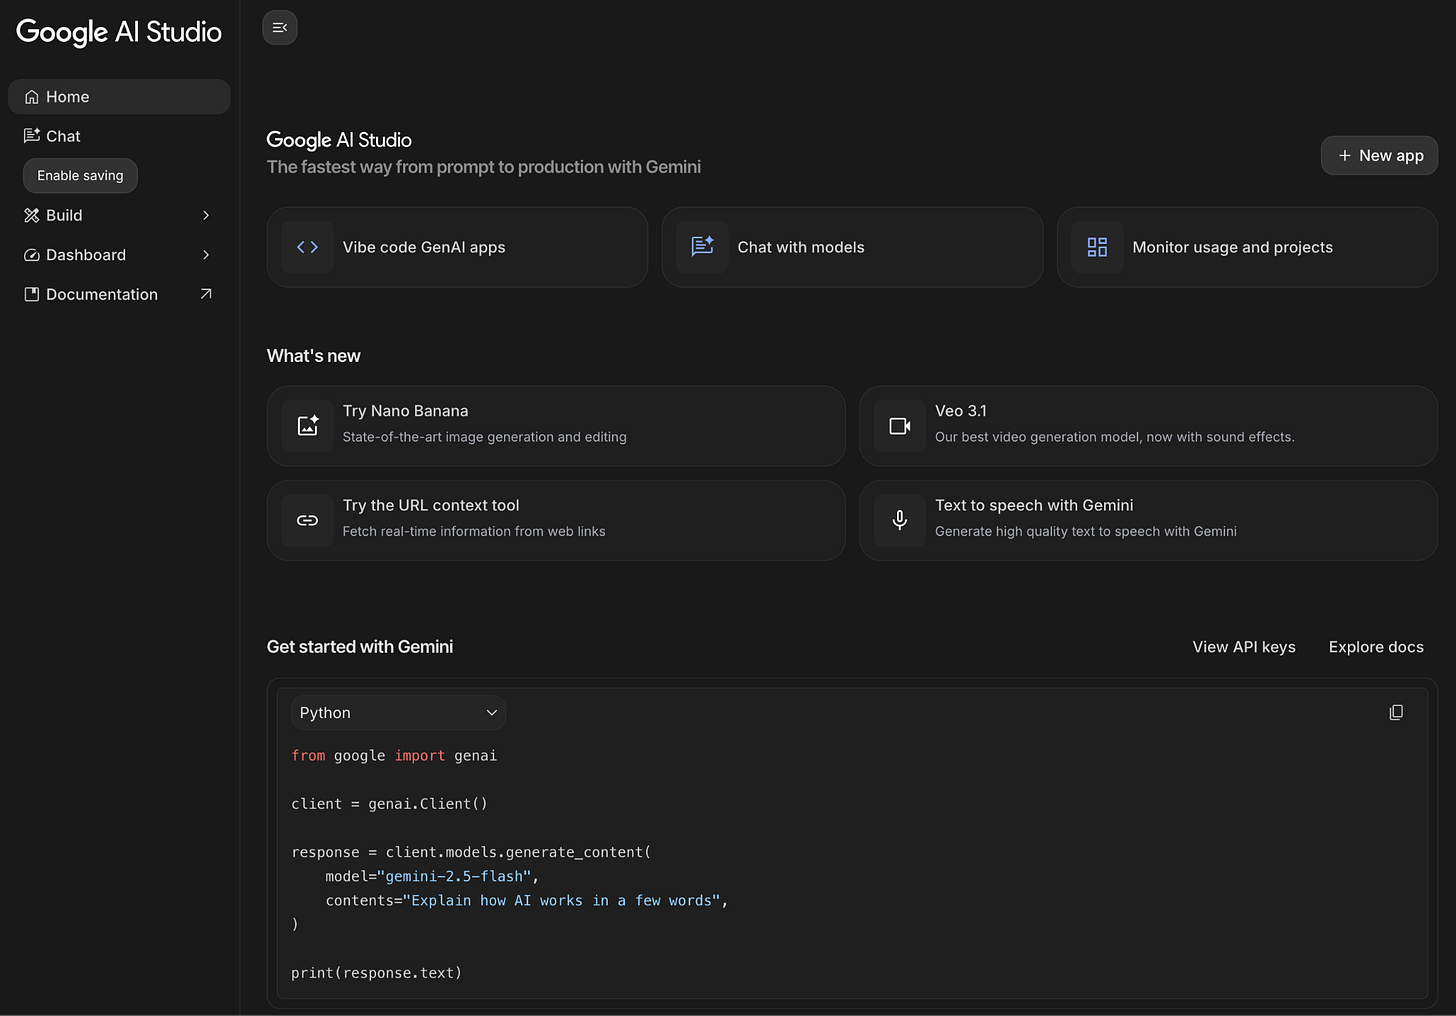Viewport: 1456px width, 1016px height.
Task: Open the Try the URL context tool card
Action: click(556, 520)
